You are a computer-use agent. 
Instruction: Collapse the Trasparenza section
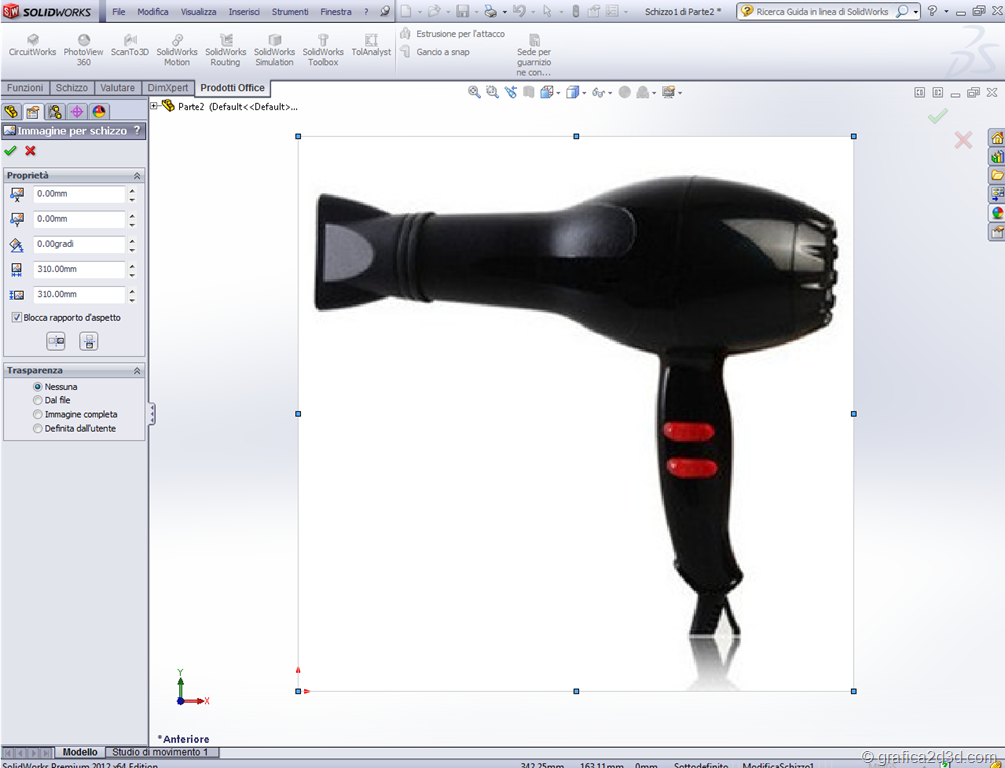(137, 370)
